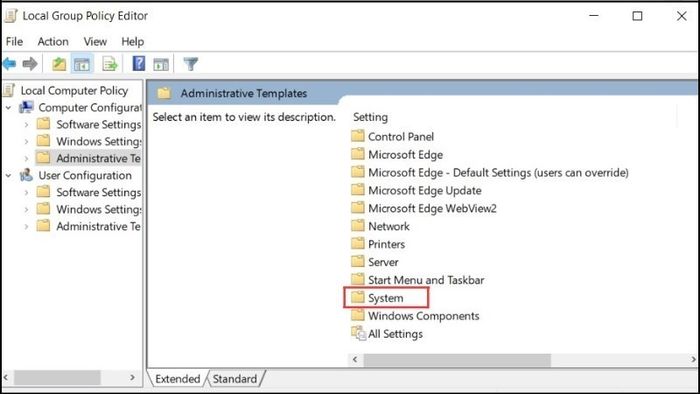Collapse the User Configuration node
The image size is (700, 394).
tap(8, 176)
